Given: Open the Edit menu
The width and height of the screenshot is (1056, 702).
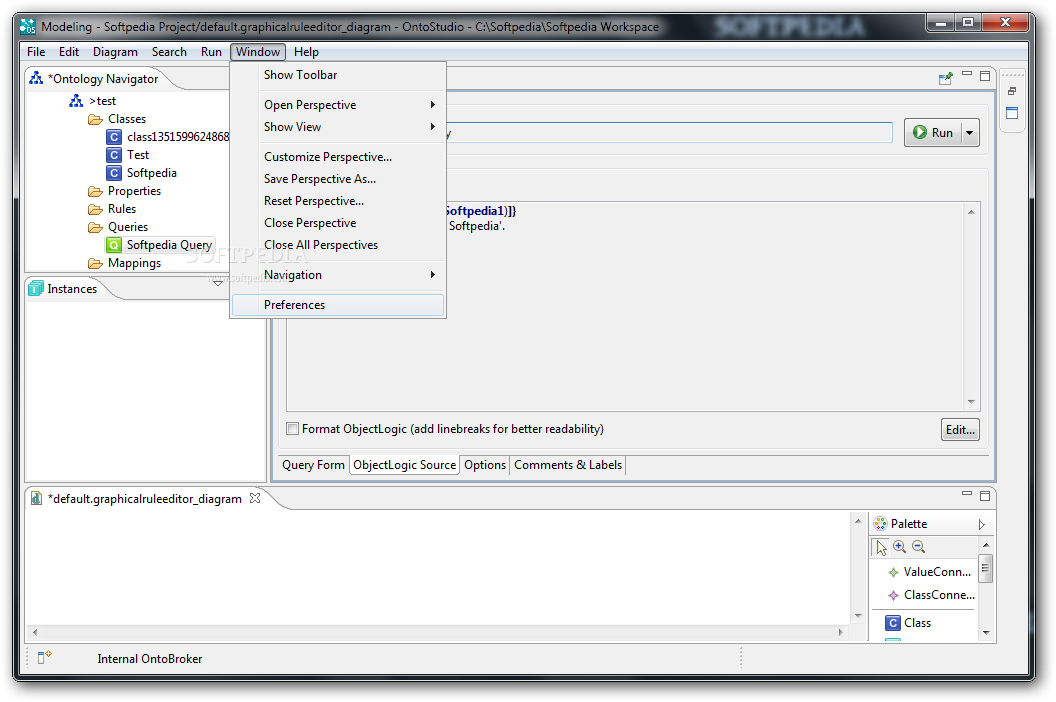Looking at the screenshot, I should [x=69, y=52].
